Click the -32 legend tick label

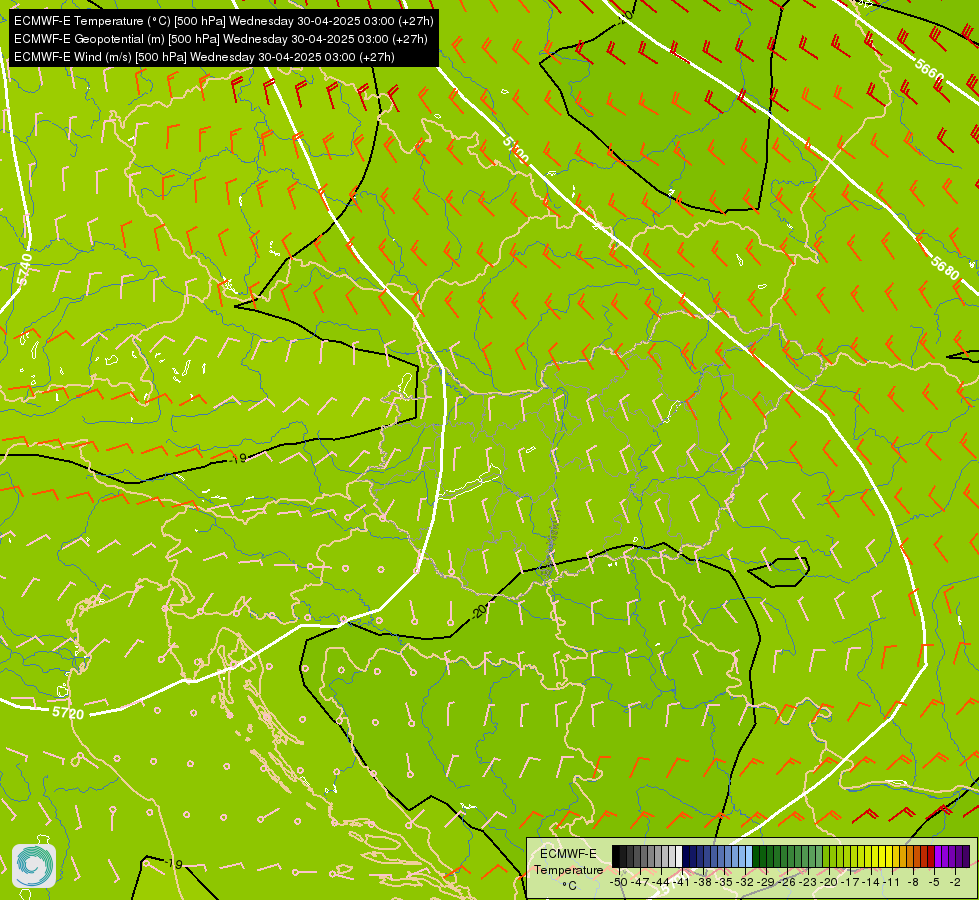click(745, 882)
